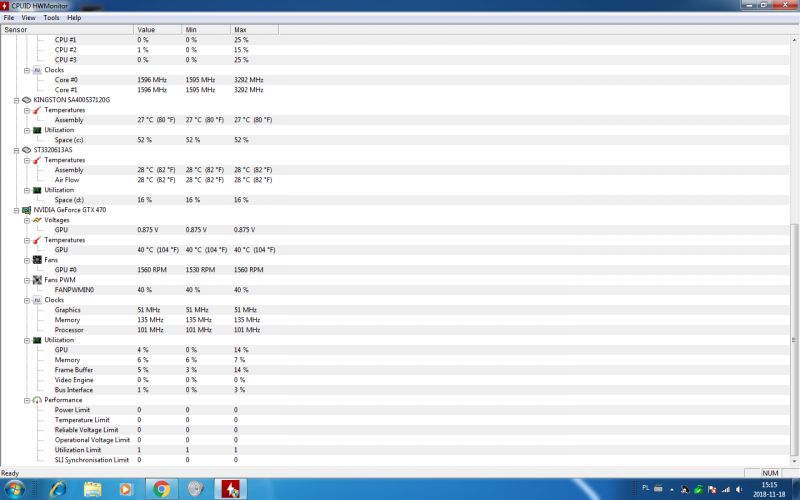The height and width of the screenshot is (500, 800).
Task: Click the Utilization chip icon under KINGSTON
Action: [x=37, y=130]
